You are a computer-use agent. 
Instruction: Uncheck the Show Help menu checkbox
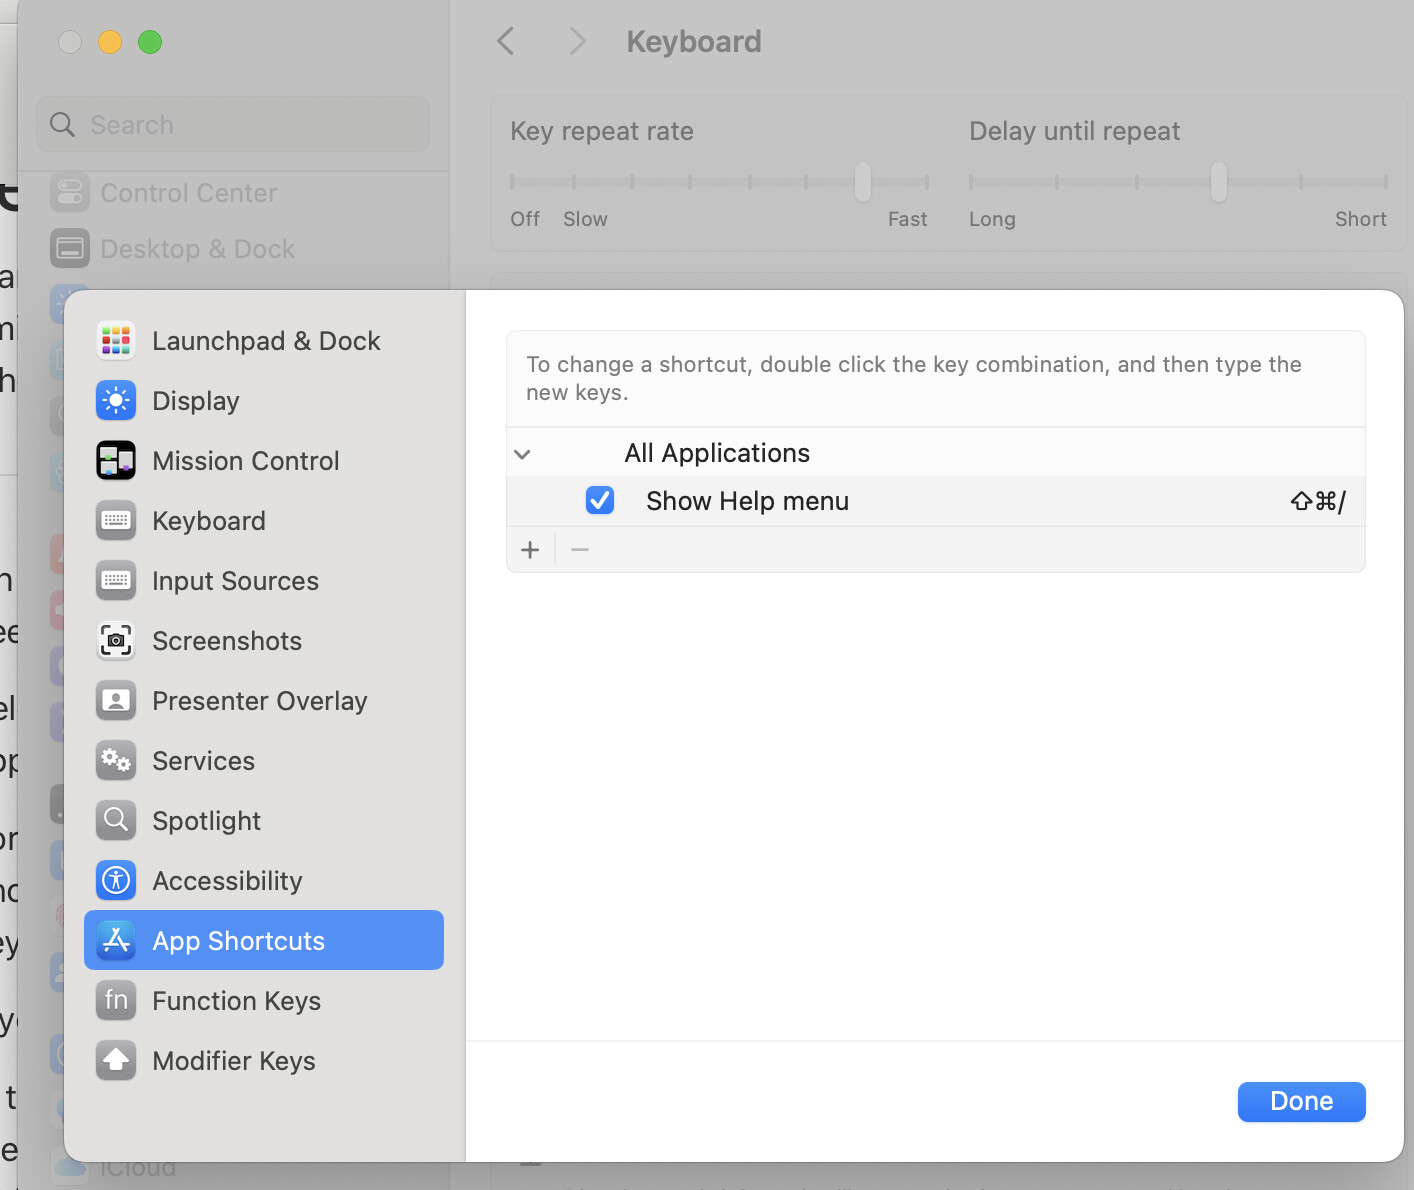tap(600, 500)
